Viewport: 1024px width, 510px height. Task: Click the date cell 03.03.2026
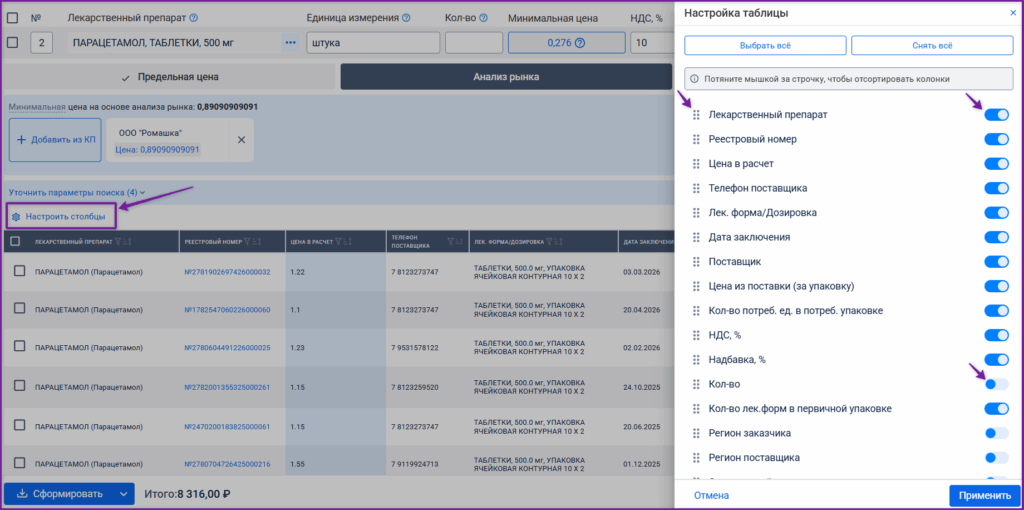pyautogui.click(x=642, y=271)
